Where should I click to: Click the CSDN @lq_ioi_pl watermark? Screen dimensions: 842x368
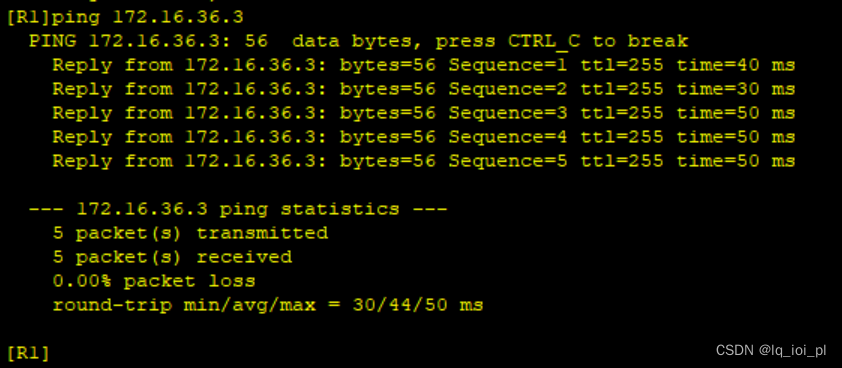771,350
